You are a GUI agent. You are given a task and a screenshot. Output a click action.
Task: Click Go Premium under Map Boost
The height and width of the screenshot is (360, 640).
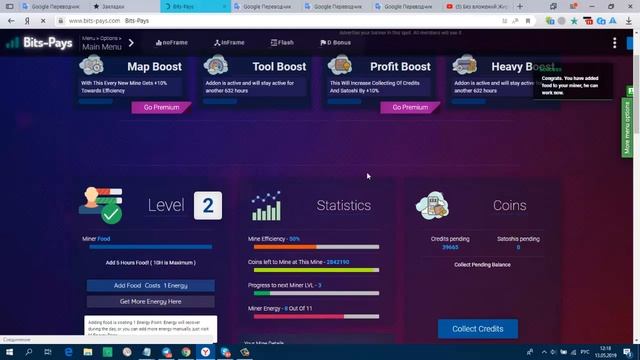pyautogui.click(x=161, y=107)
